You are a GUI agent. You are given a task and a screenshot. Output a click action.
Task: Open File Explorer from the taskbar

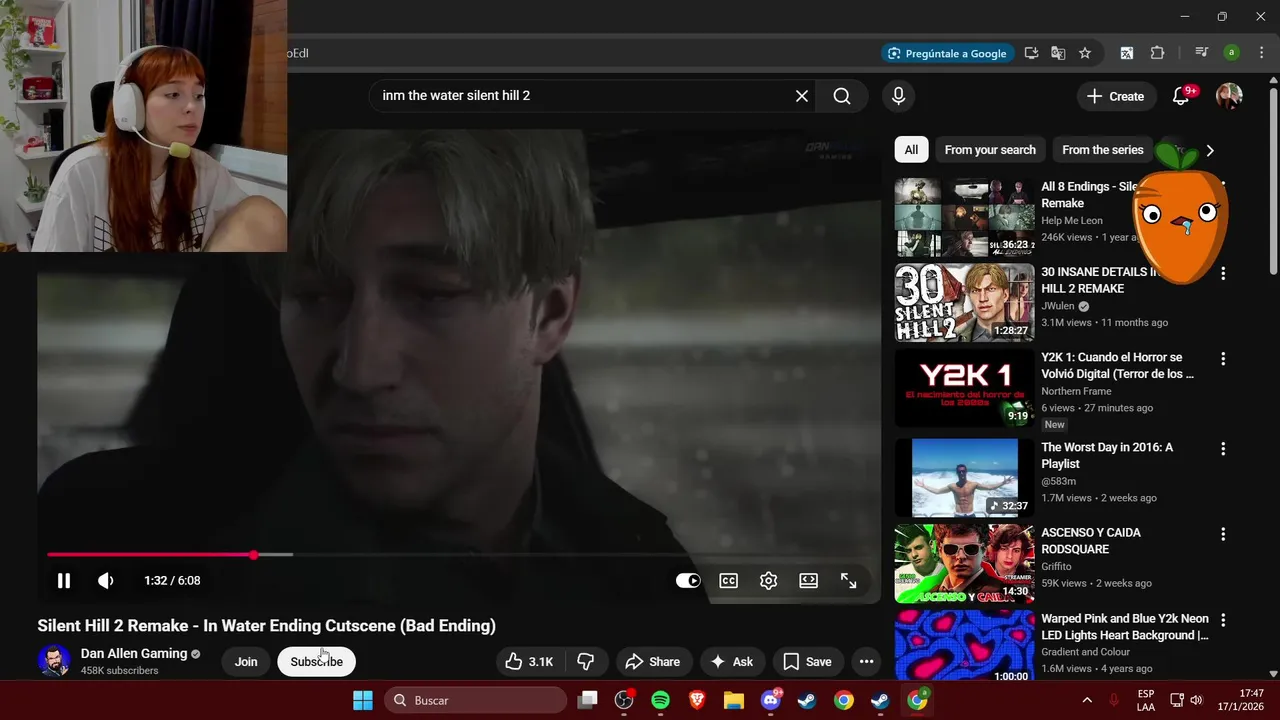point(733,700)
